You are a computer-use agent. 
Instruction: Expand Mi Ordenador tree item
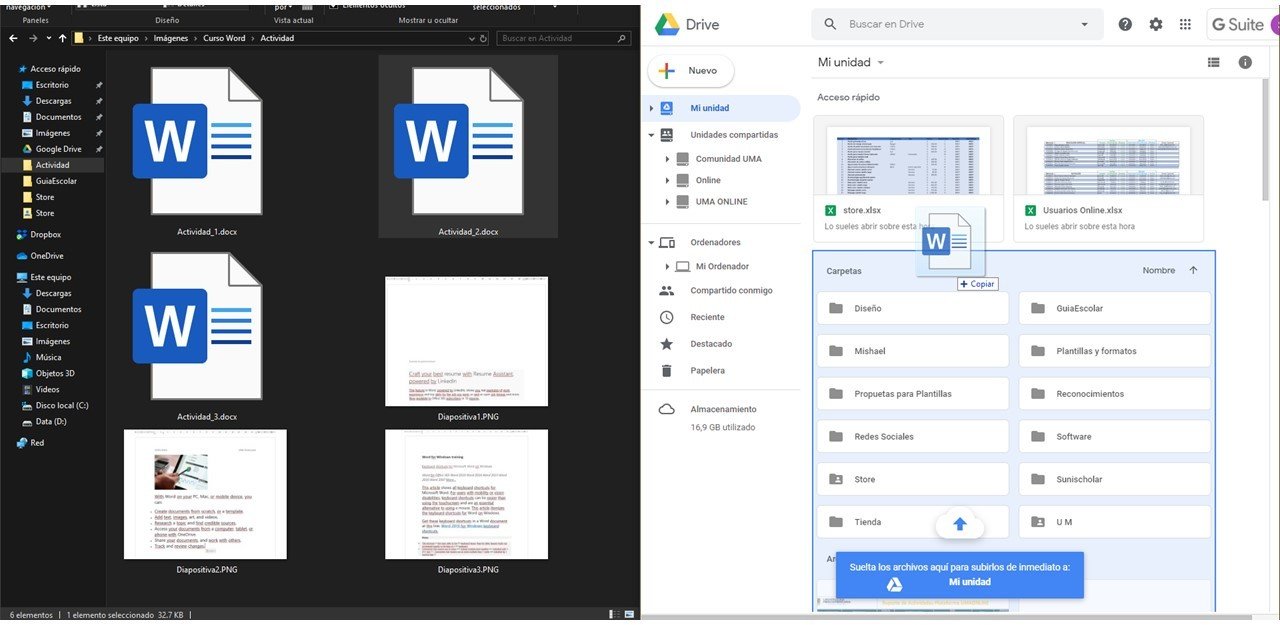click(x=667, y=266)
